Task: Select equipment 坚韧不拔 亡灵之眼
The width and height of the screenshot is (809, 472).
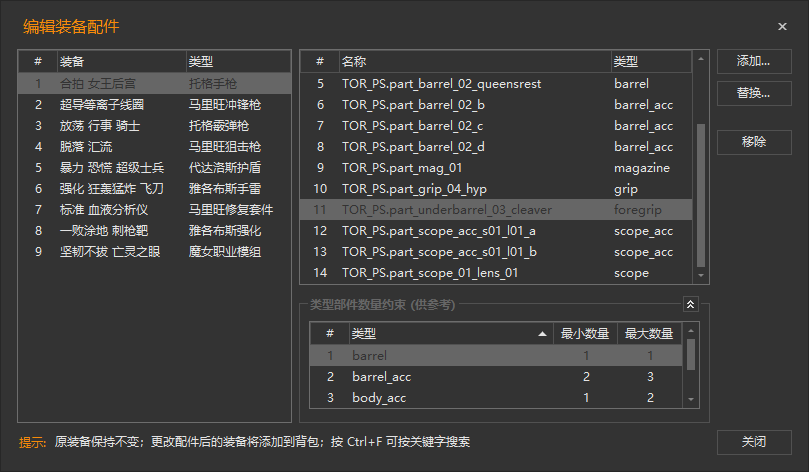Action: pyautogui.click(x=109, y=251)
